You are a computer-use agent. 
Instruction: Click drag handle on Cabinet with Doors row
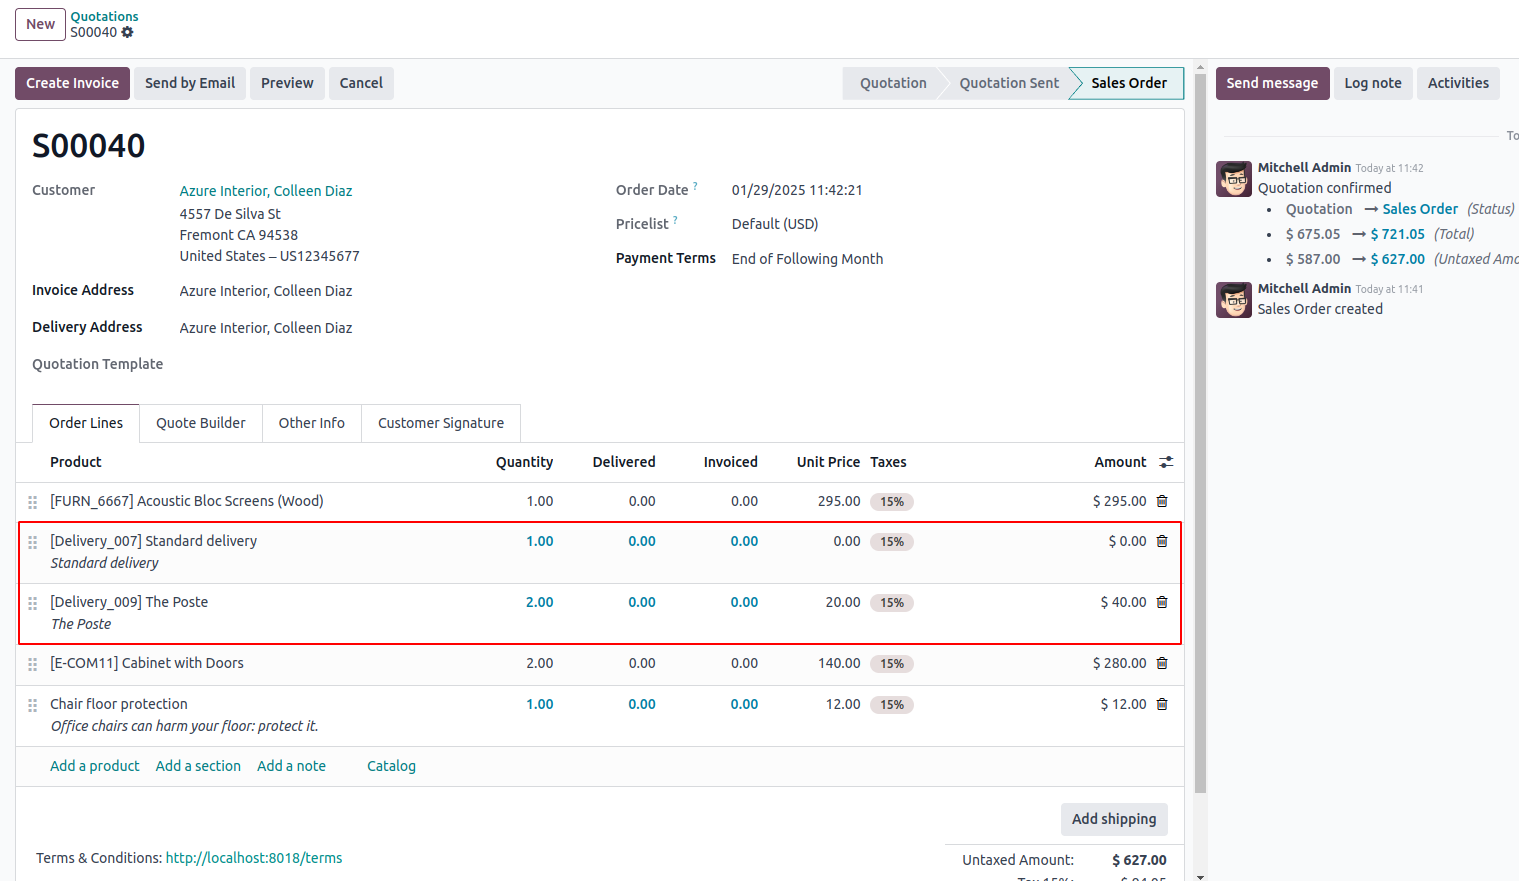pos(33,664)
